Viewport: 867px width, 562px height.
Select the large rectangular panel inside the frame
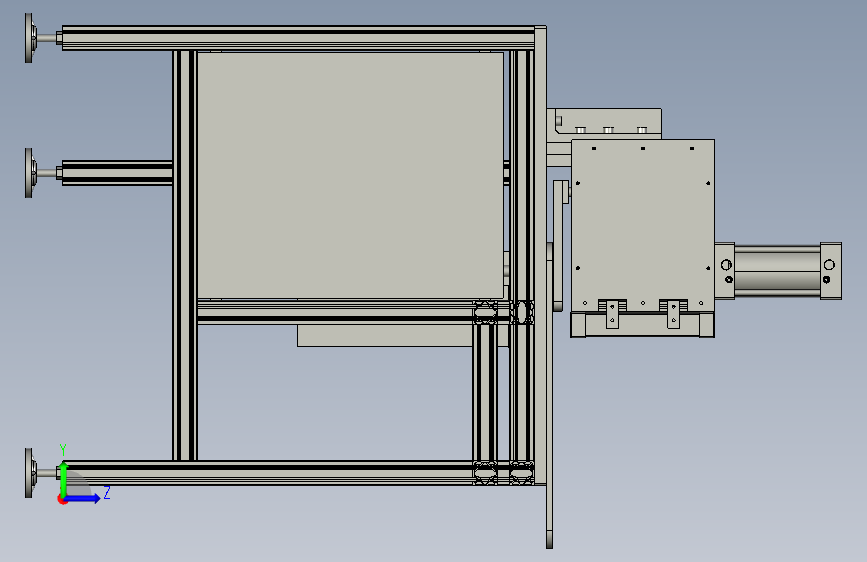pyautogui.click(x=350, y=175)
